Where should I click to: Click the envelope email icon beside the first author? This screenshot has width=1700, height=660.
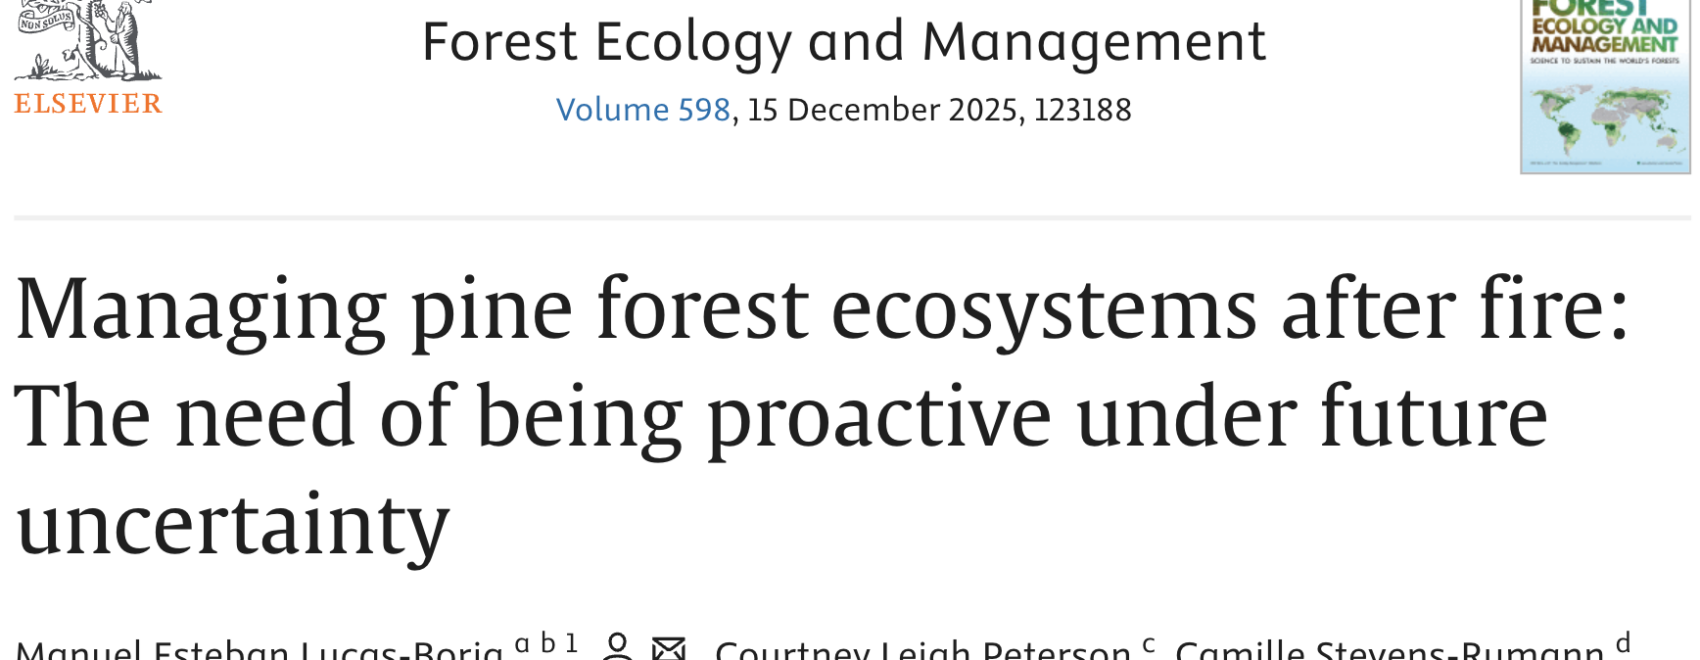tap(668, 650)
